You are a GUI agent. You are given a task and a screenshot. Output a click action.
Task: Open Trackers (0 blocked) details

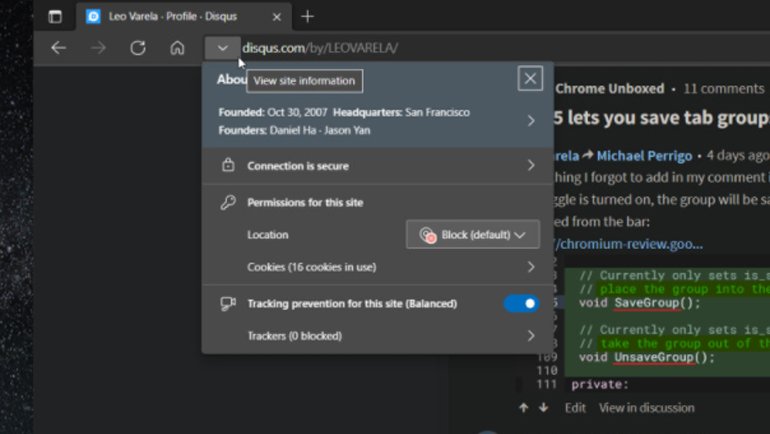[378, 336]
